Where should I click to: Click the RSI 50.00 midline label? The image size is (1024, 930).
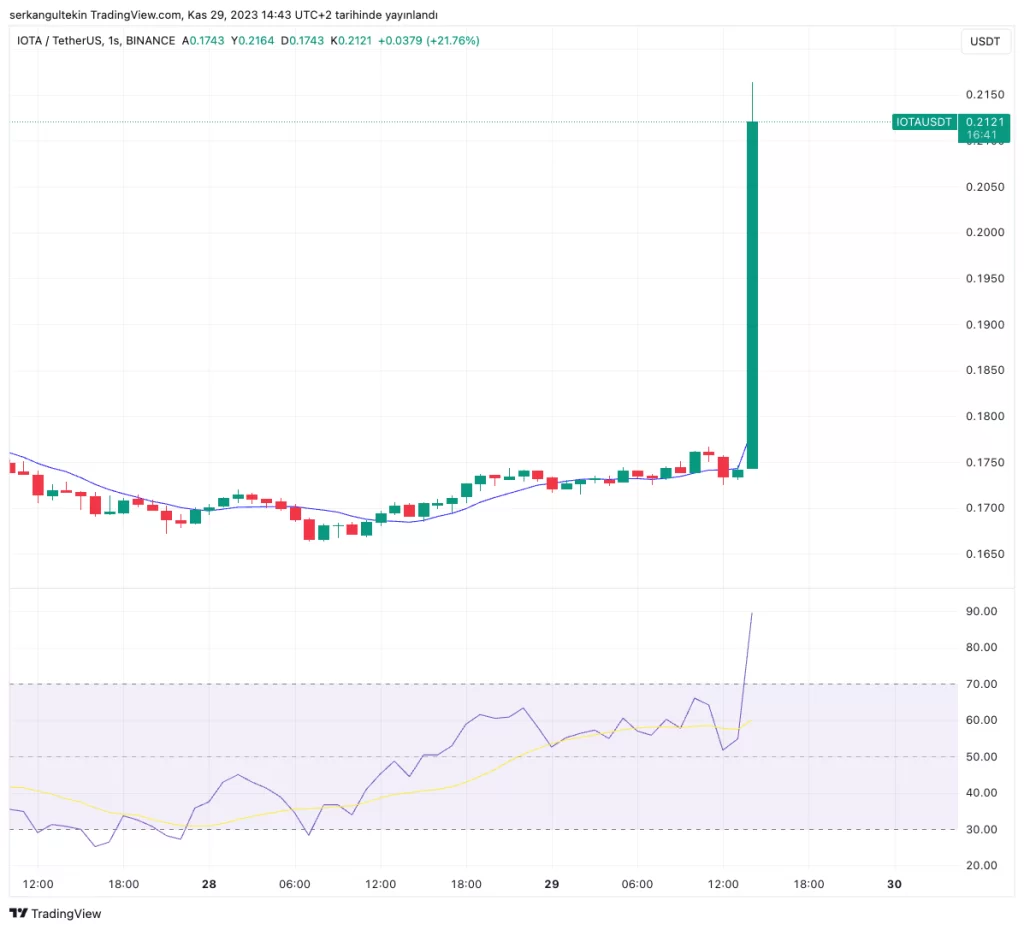[983, 757]
